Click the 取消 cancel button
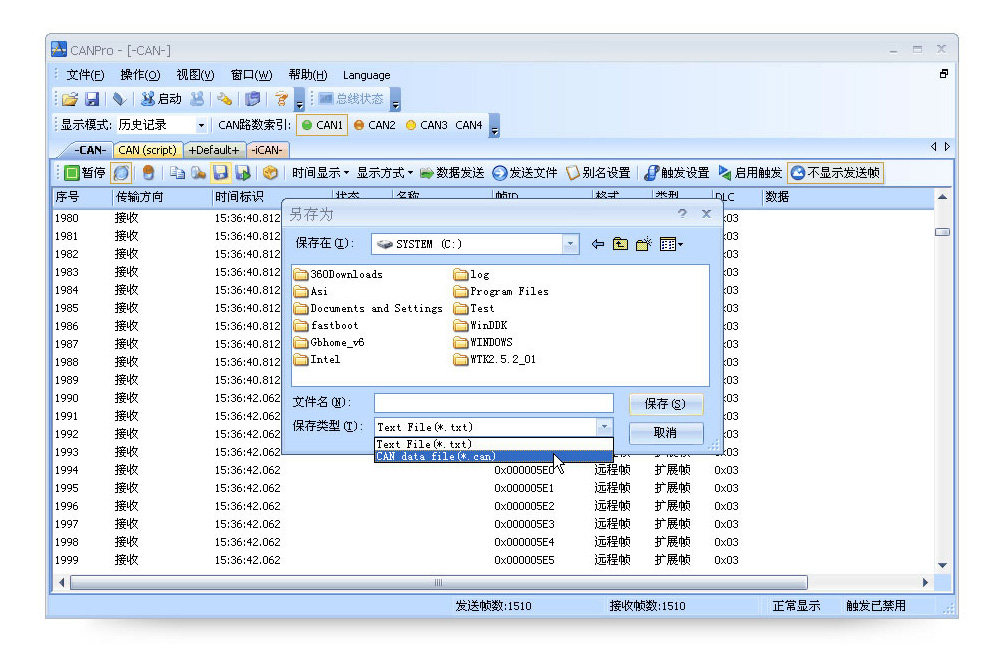1000x650 pixels. pyautogui.click(x=665, y=433)
